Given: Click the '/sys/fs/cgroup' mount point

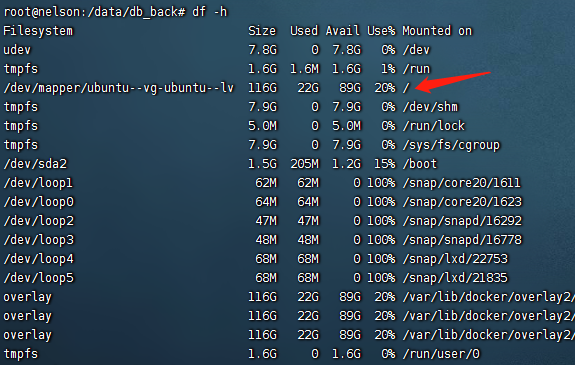Looking at the screenshot, I should click(x=451, y=146).
